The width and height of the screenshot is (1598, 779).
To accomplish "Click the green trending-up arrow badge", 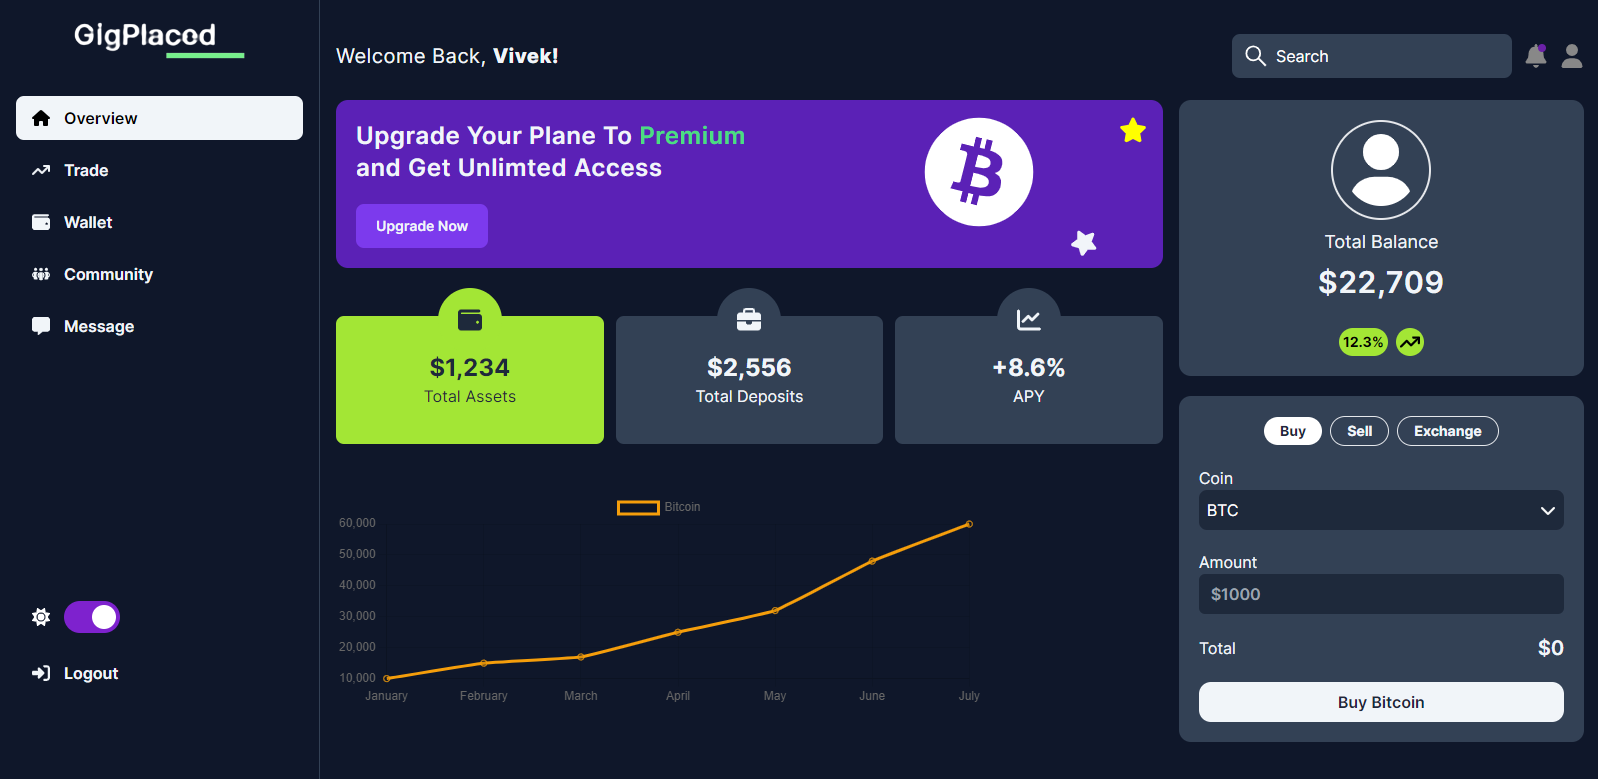I will (x=1410, y=342).
